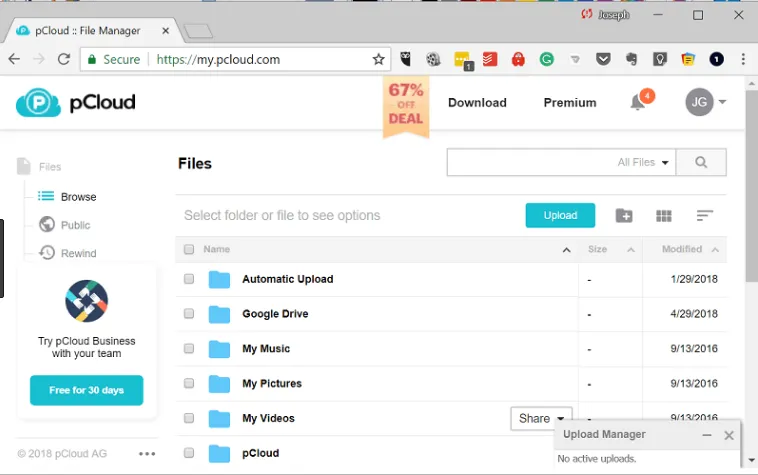Open a new browser tab
Viewport: 758px width, 475px height.
pos(198,31)
